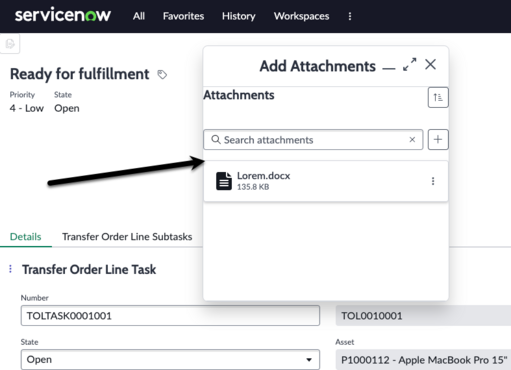Click the TOL0010001 read-only field
The height and width of the screenshot is (370, 511).
click(x=423, y=315)
